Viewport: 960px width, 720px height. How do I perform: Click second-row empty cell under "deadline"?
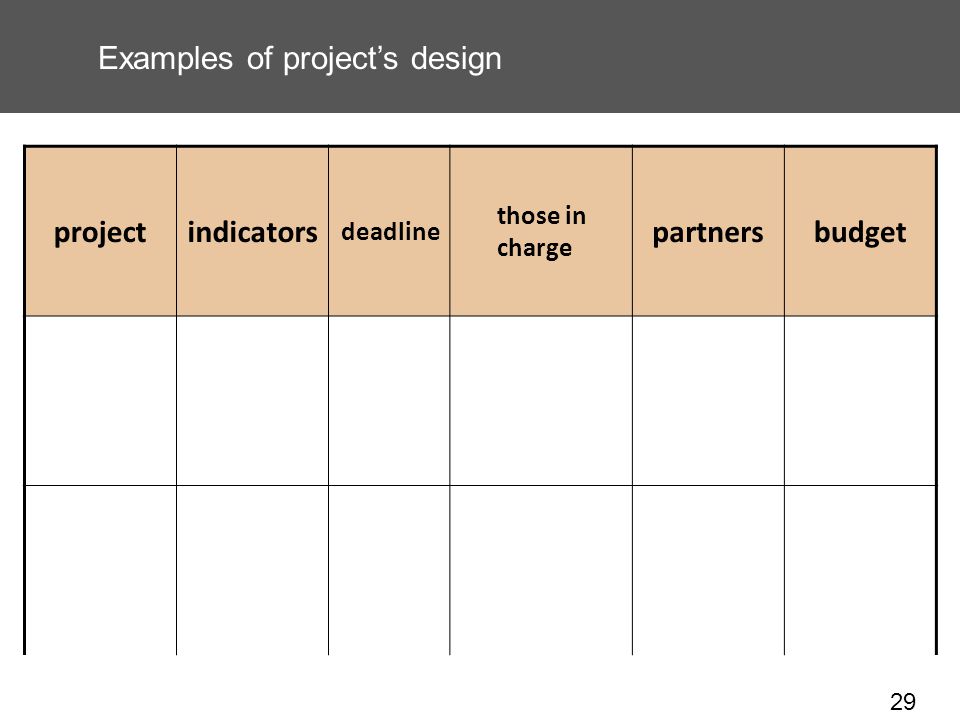click(x=389, y=570)
